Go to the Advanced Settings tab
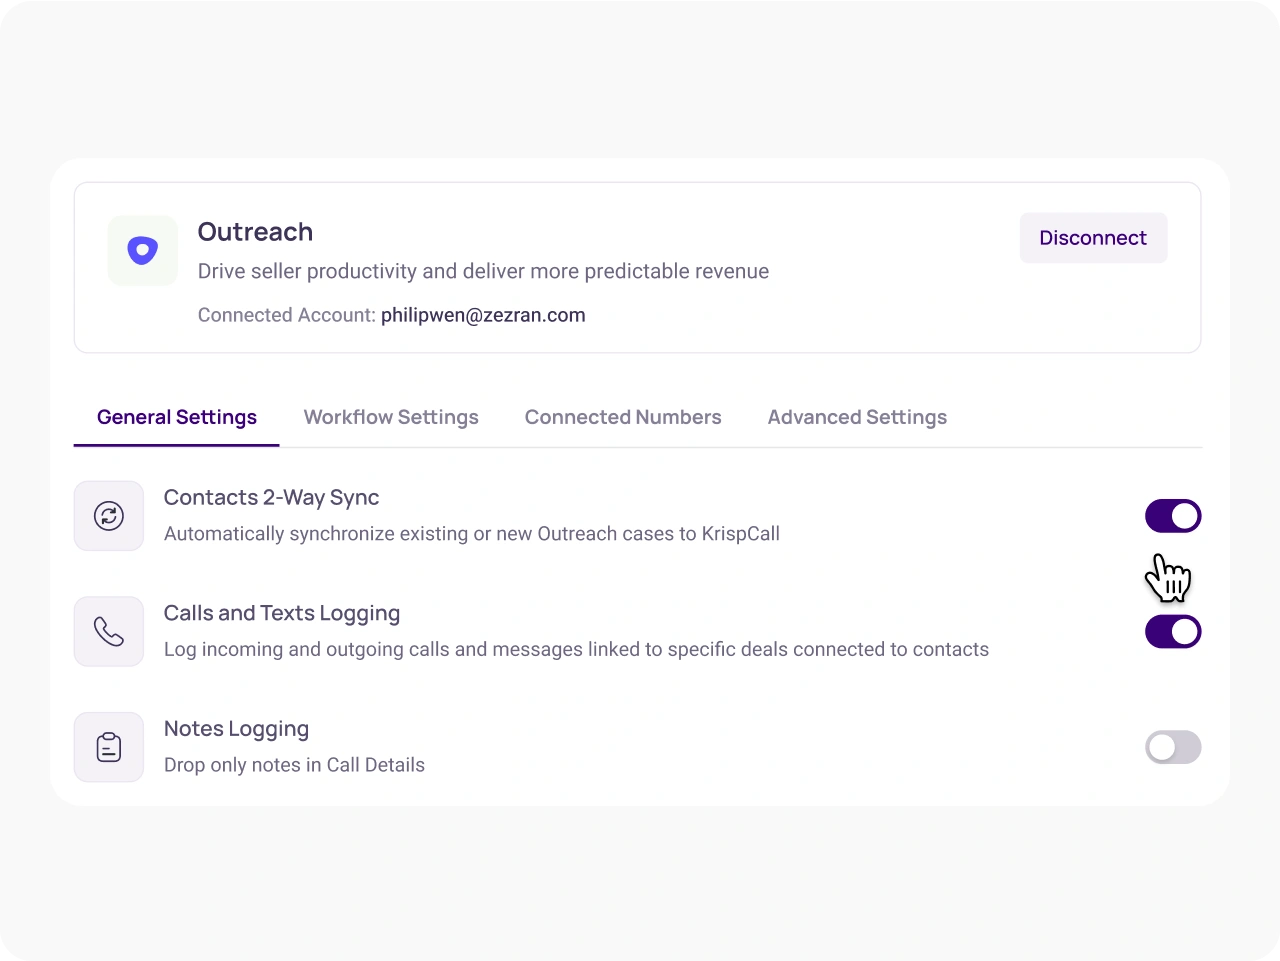This screenshot has height=961, width=1280. [857, 417]
